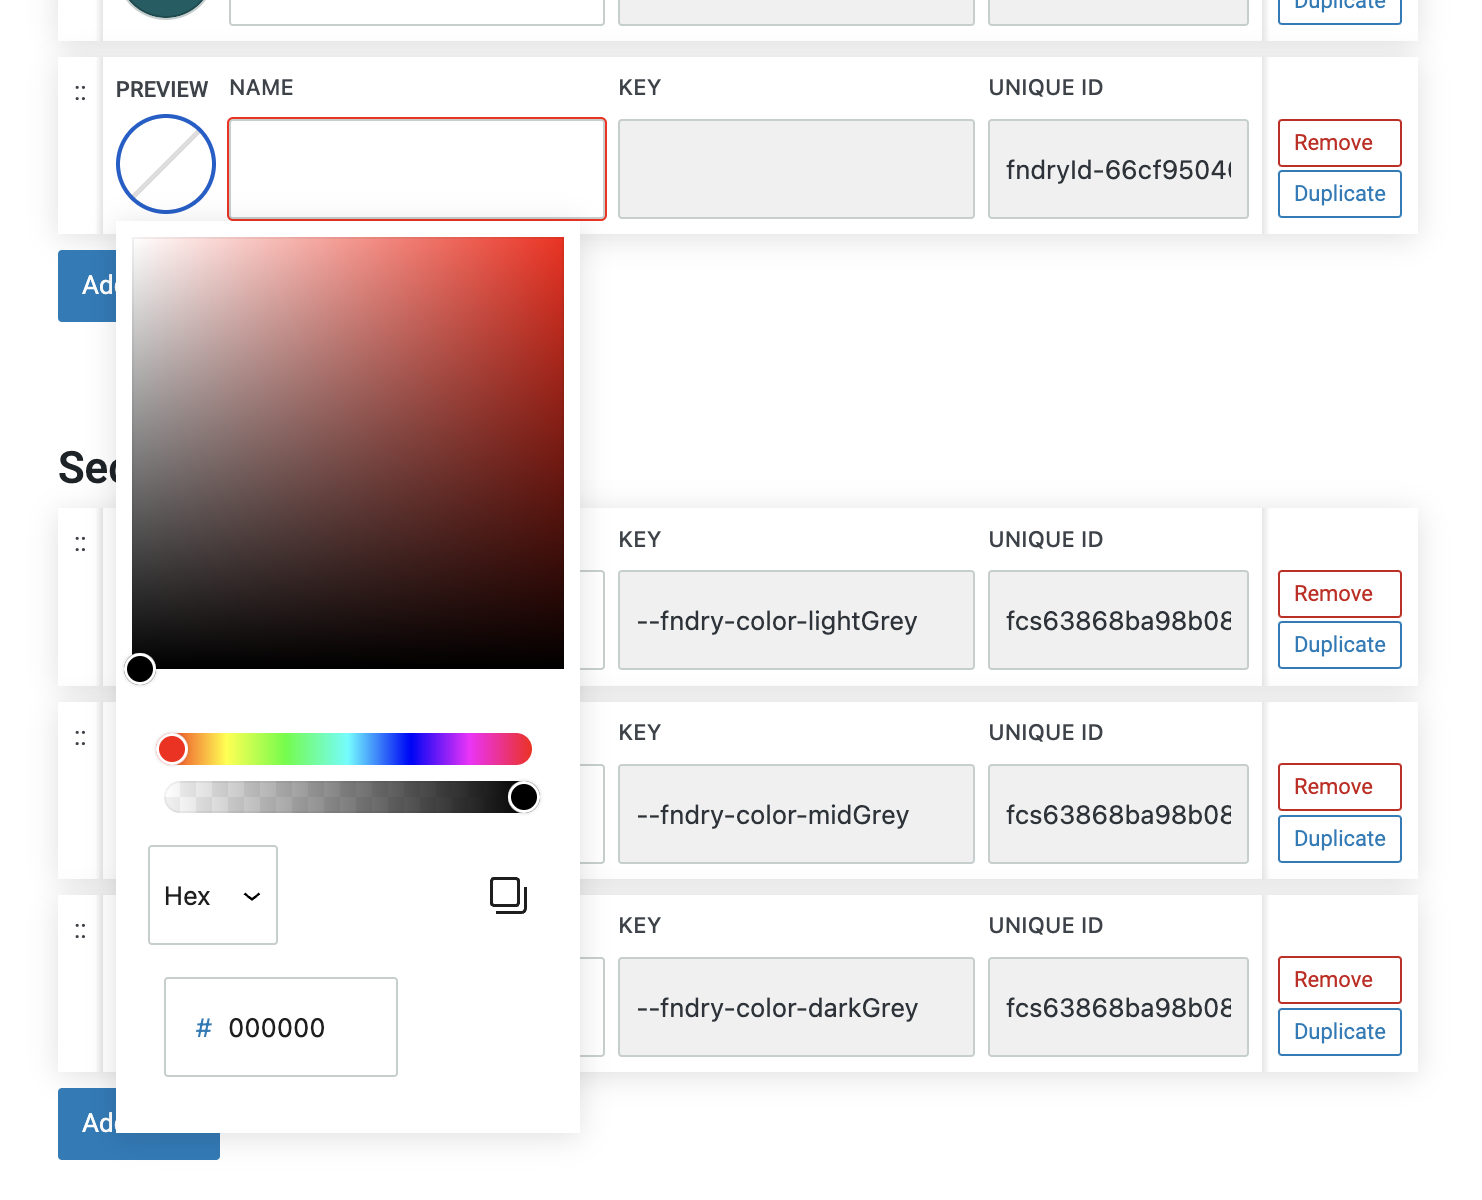Click inside the color saturation picker area
The height and width of the screenshot is (1200, 1482).
(348, 452)
